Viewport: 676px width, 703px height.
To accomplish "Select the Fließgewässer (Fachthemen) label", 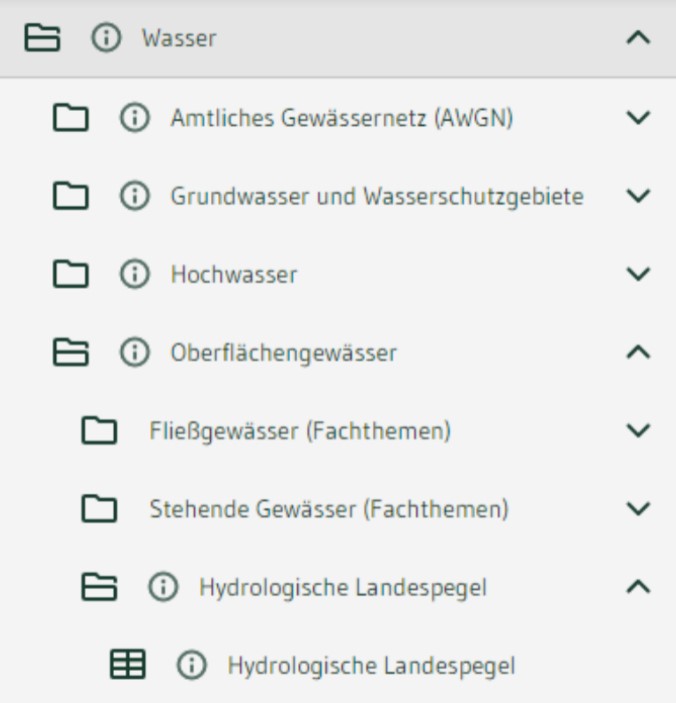I will pos(300,431).
